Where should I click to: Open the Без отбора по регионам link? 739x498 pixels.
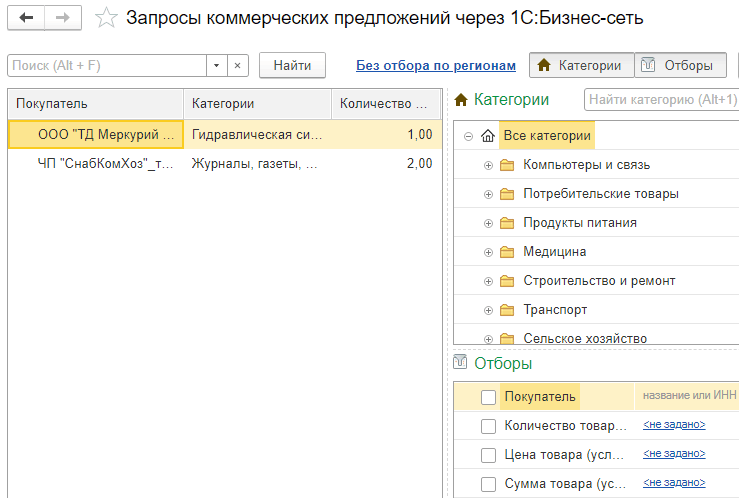(436, 66)
